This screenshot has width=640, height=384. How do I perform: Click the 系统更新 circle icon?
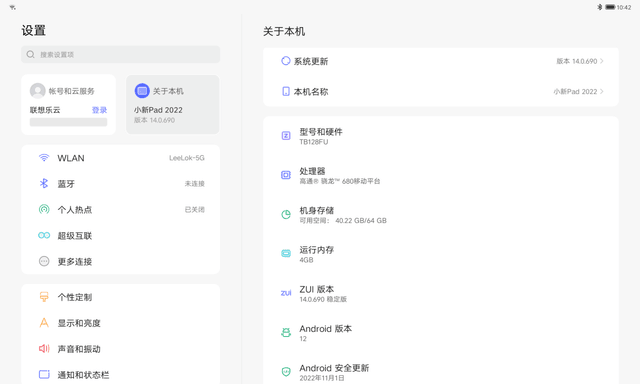point(286,61)
